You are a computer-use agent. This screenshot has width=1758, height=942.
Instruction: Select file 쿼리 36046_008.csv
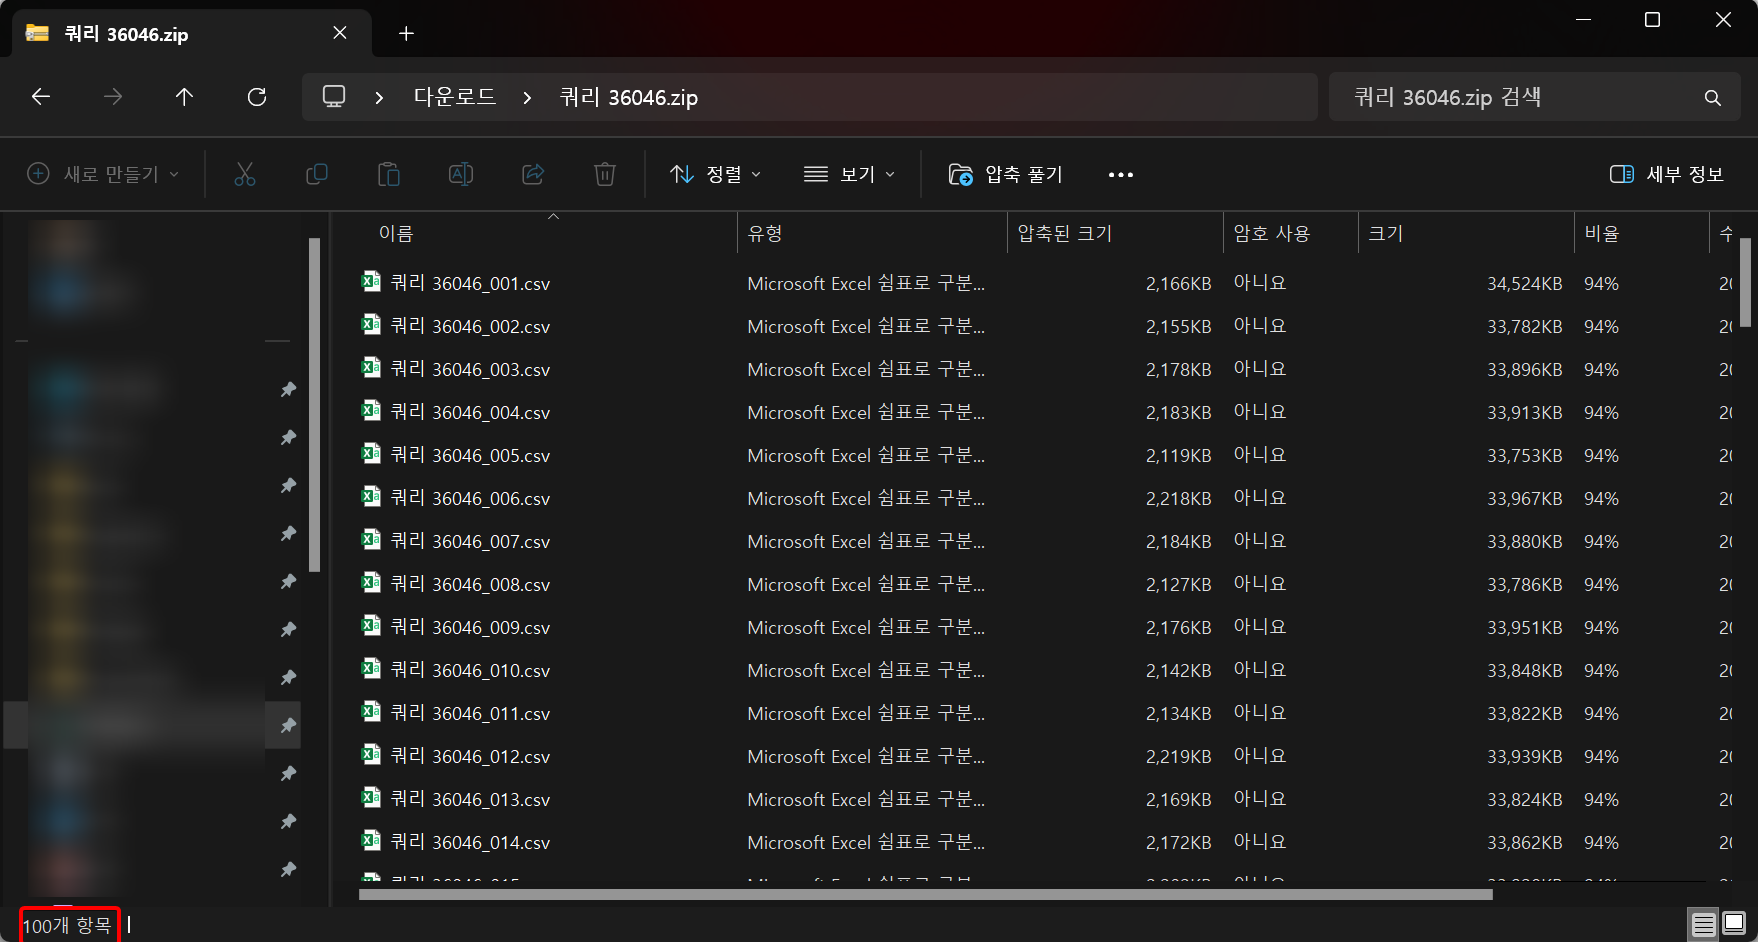(470, 584)
